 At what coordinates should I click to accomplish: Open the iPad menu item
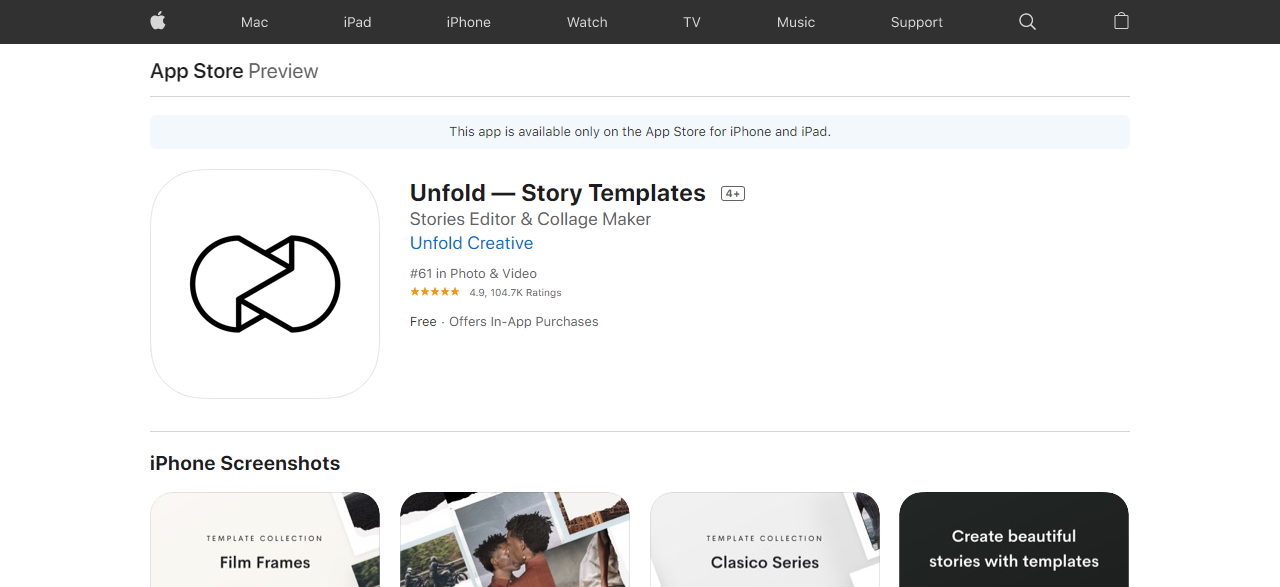[357, 22]
